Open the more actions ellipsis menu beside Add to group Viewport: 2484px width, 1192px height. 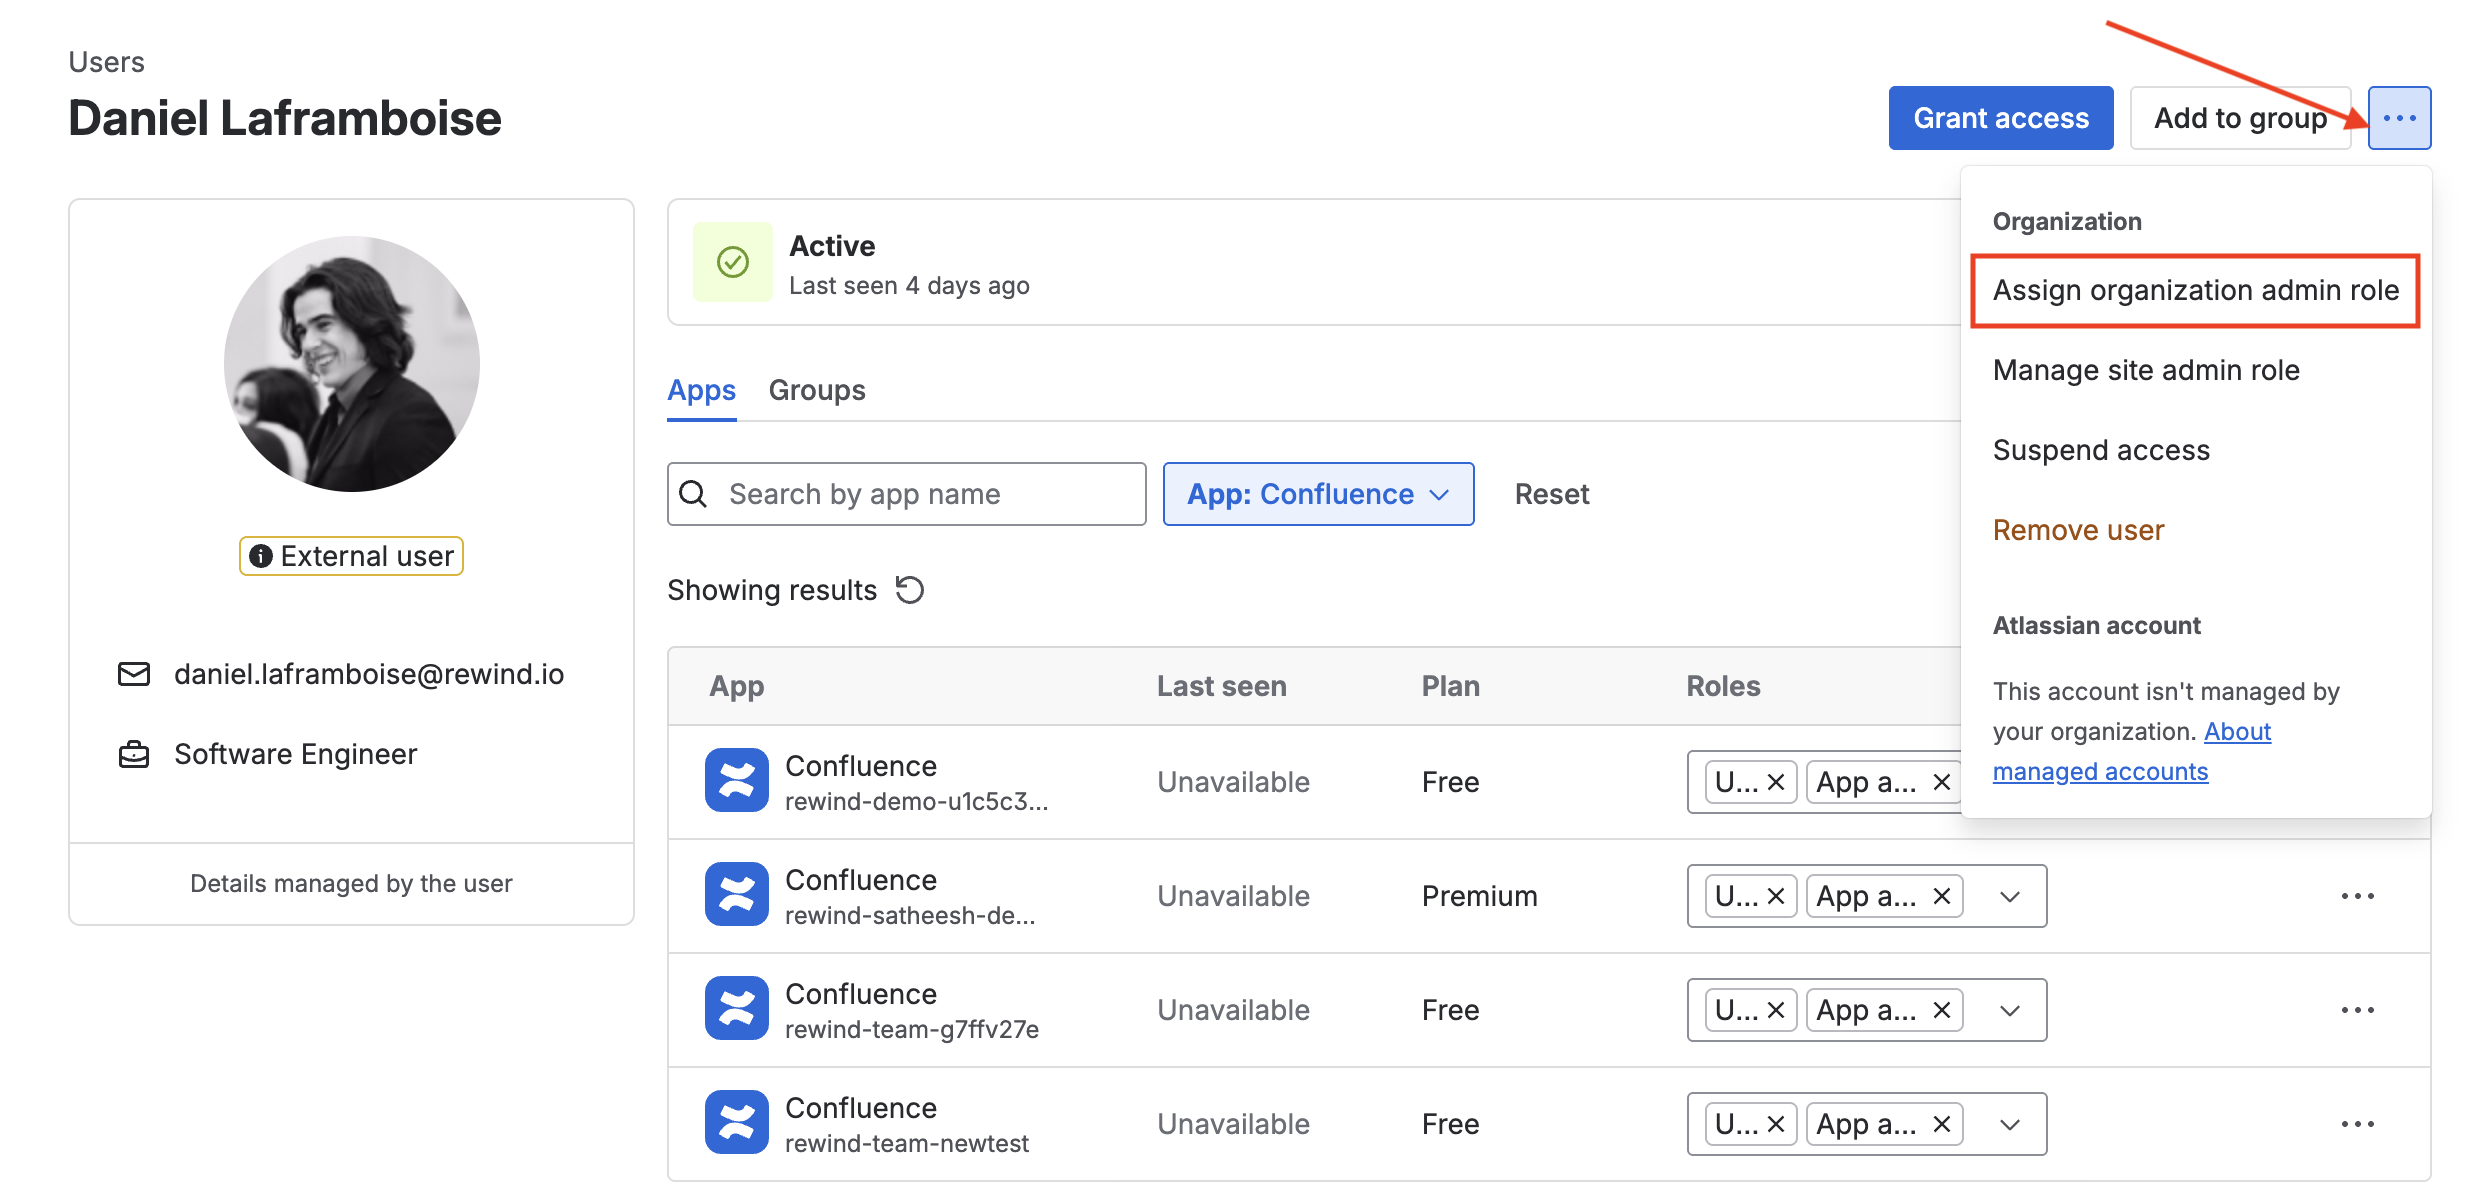pyautogui.click(x=2399, y=118)
